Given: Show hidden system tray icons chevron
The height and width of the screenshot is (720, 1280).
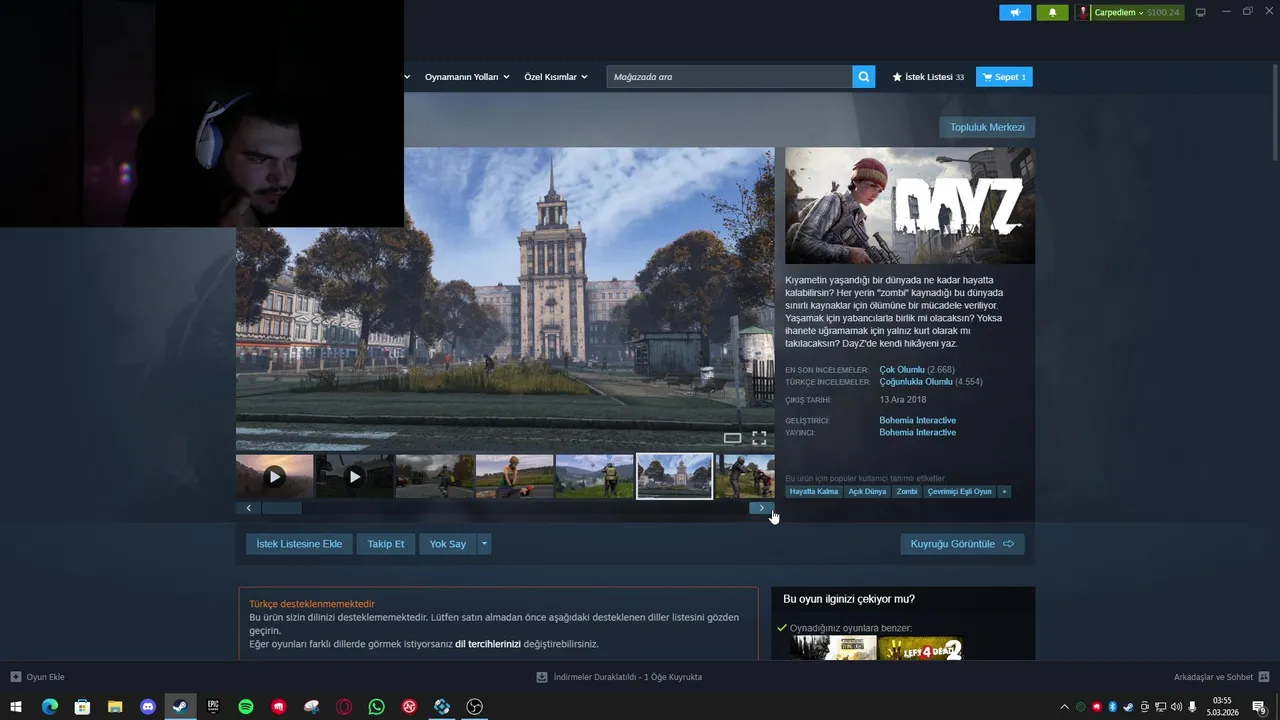Looking at the screenshot, I should coord(1064,707).
